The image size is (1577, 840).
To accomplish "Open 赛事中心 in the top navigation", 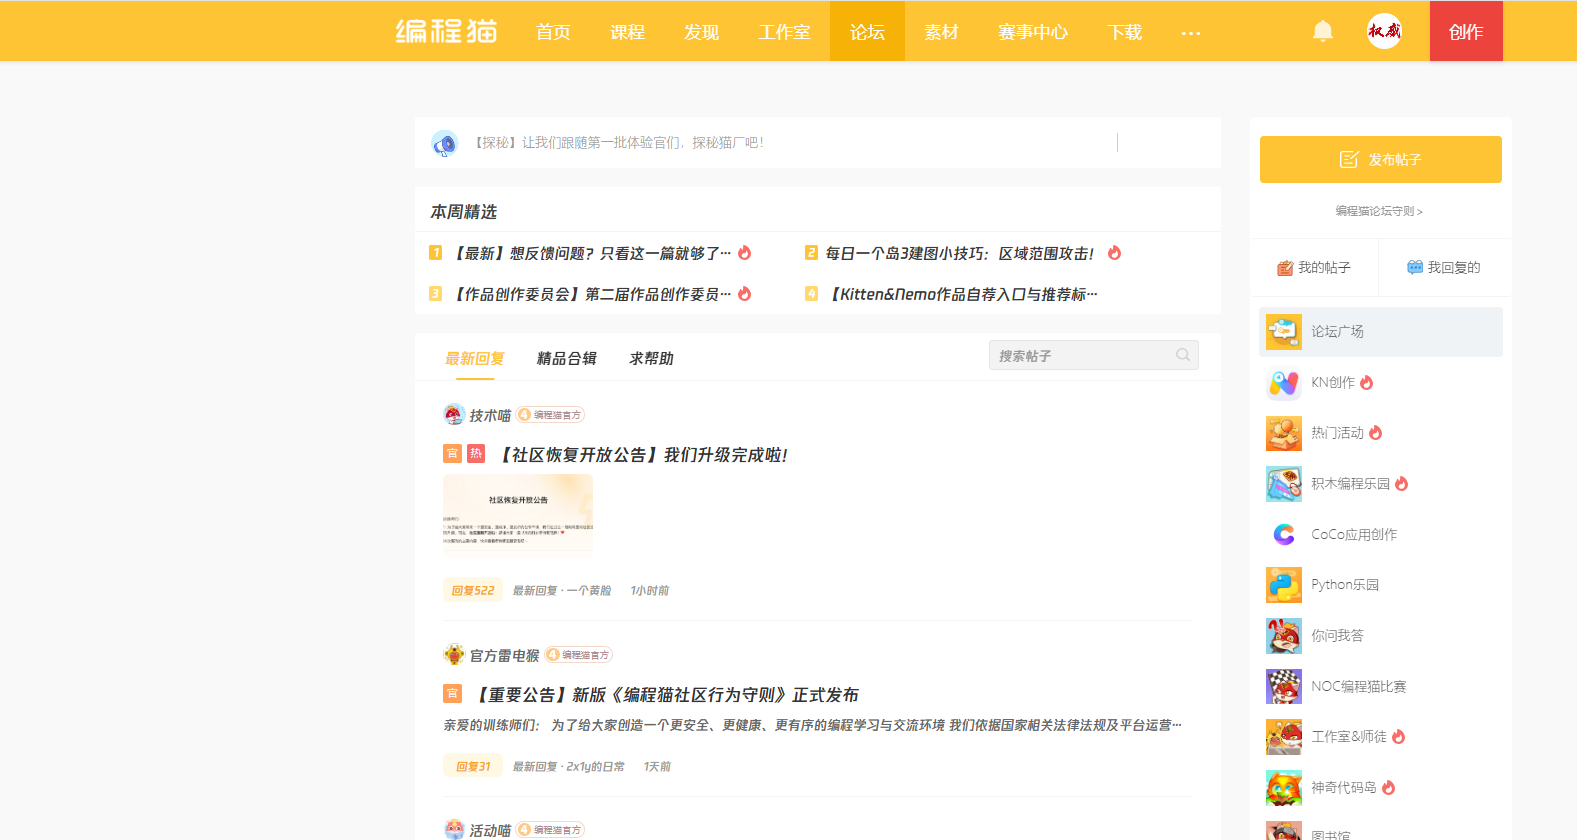I will [x=1033, y=32].
